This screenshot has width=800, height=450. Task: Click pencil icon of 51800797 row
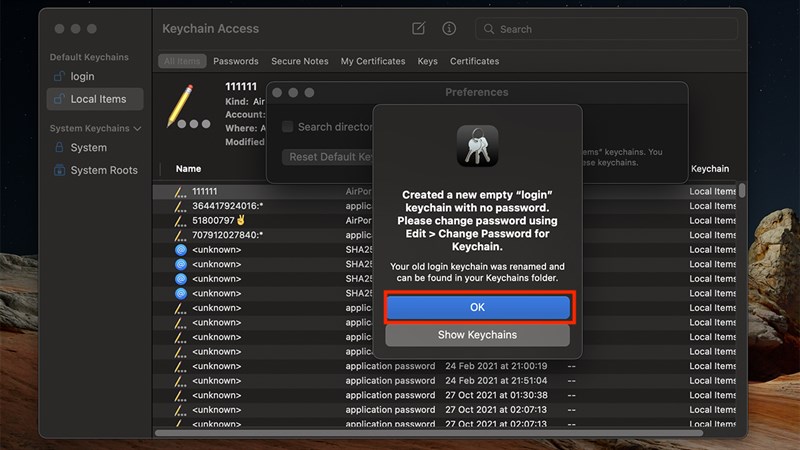[181, 221]
